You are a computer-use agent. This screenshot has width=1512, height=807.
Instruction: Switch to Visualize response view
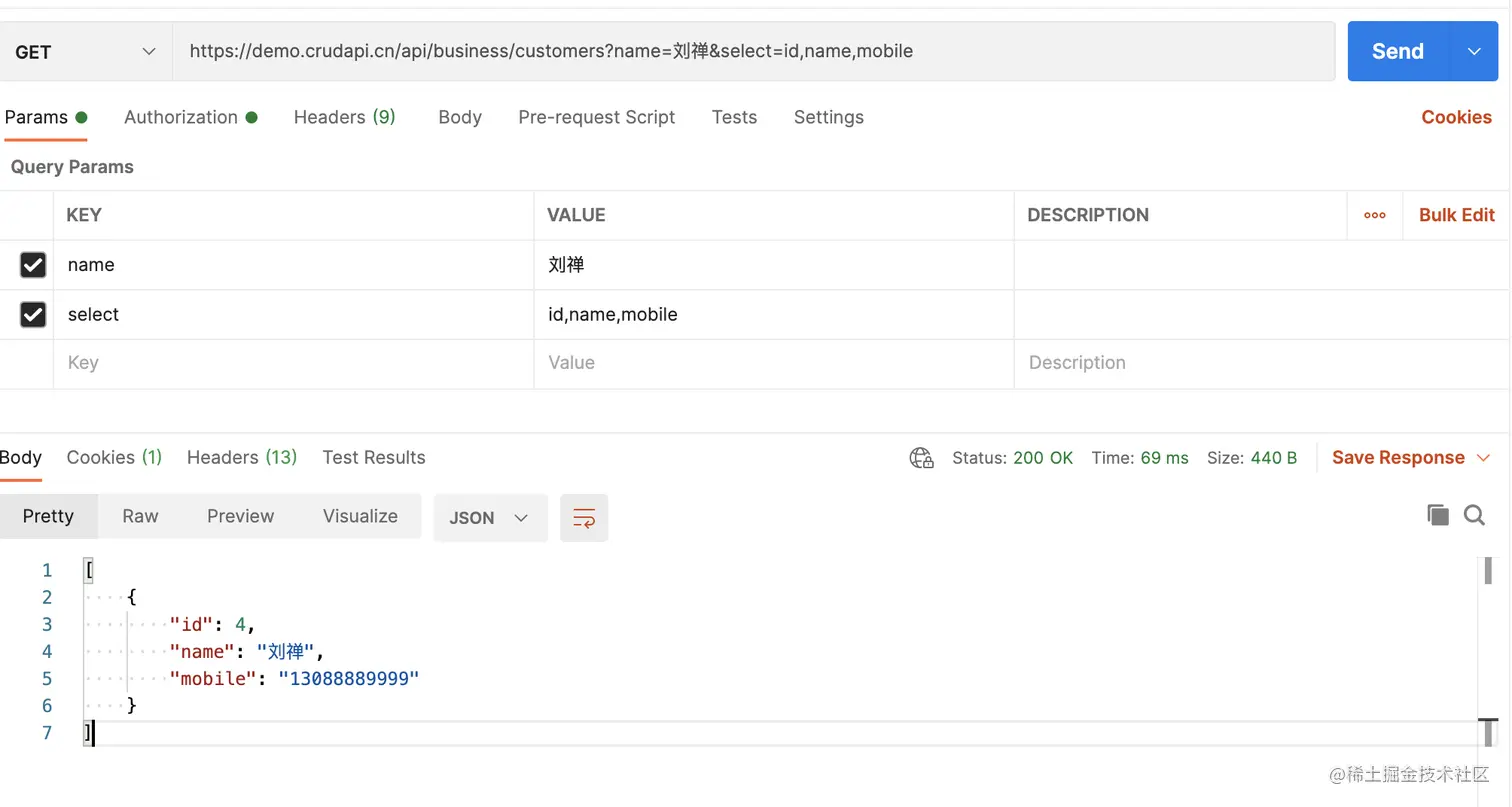click(x=360, y=516)
